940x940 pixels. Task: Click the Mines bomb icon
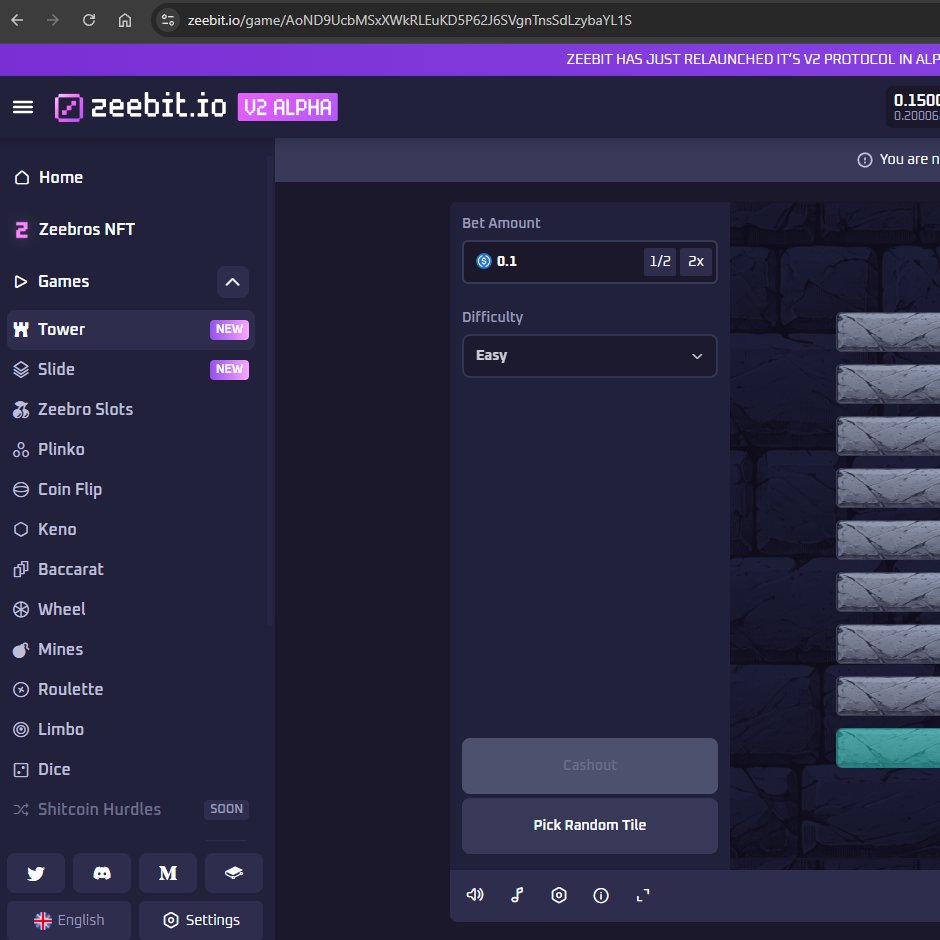click(x=21, y=650)
